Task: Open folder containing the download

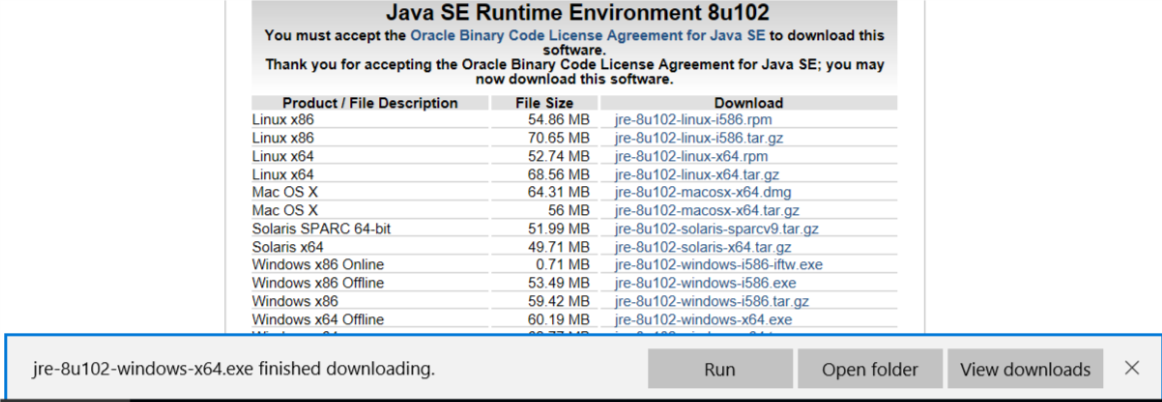Action: [x=869, y=369]
